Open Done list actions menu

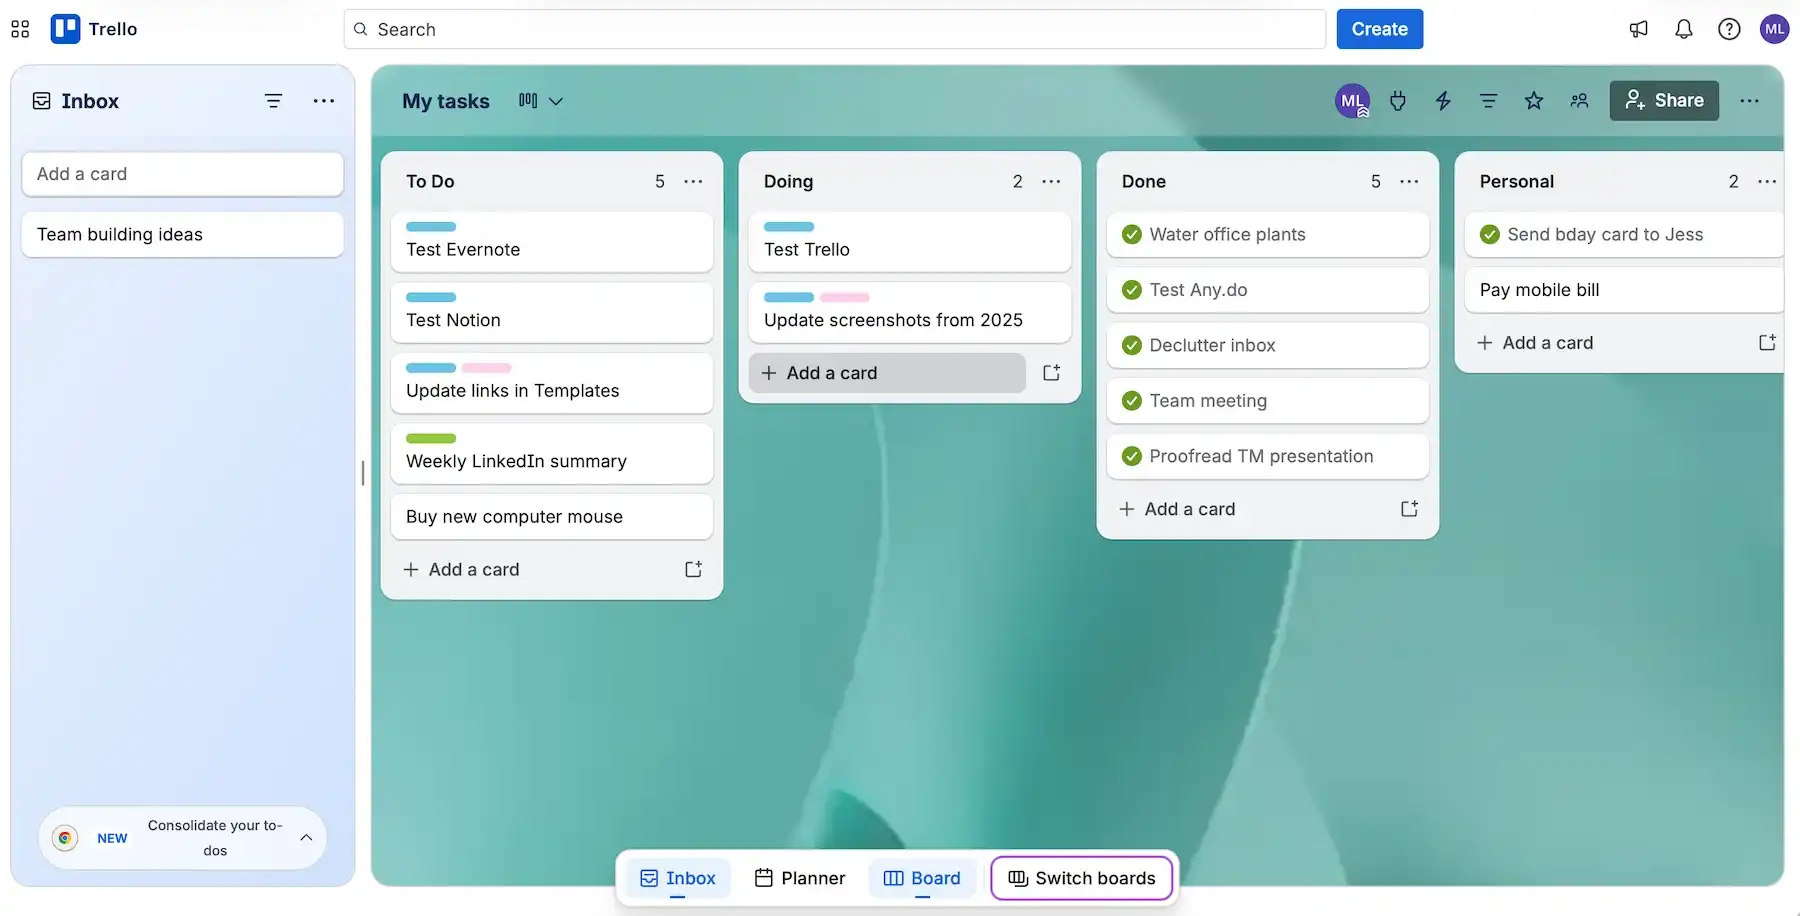pos(1409,181)
